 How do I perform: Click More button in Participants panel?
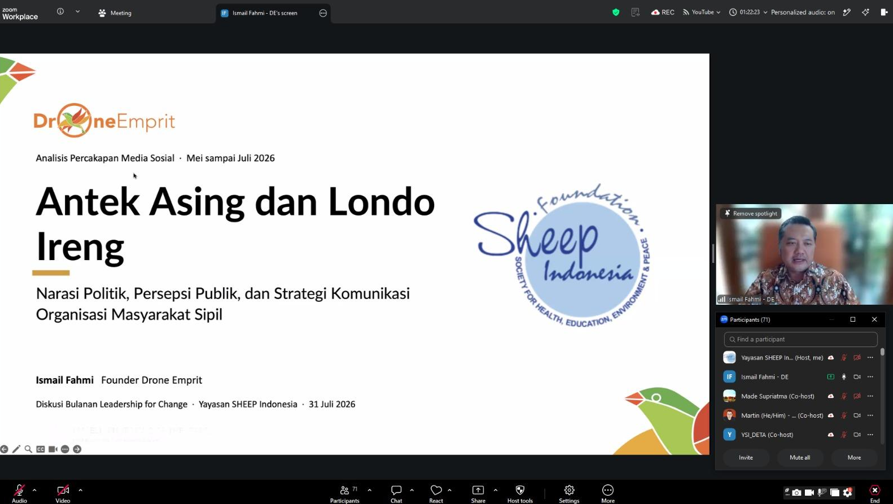click(x=854, y=457)
